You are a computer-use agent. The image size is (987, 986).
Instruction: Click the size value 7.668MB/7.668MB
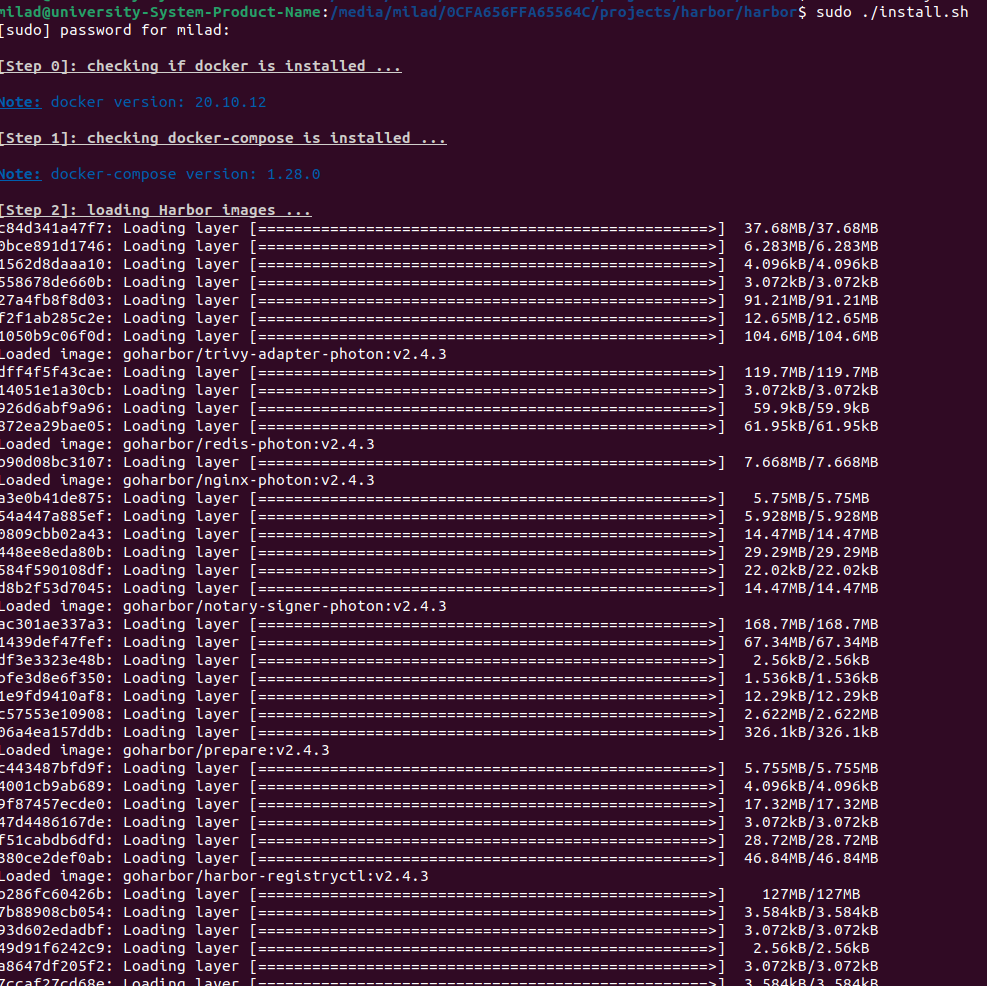pos(811,462)
